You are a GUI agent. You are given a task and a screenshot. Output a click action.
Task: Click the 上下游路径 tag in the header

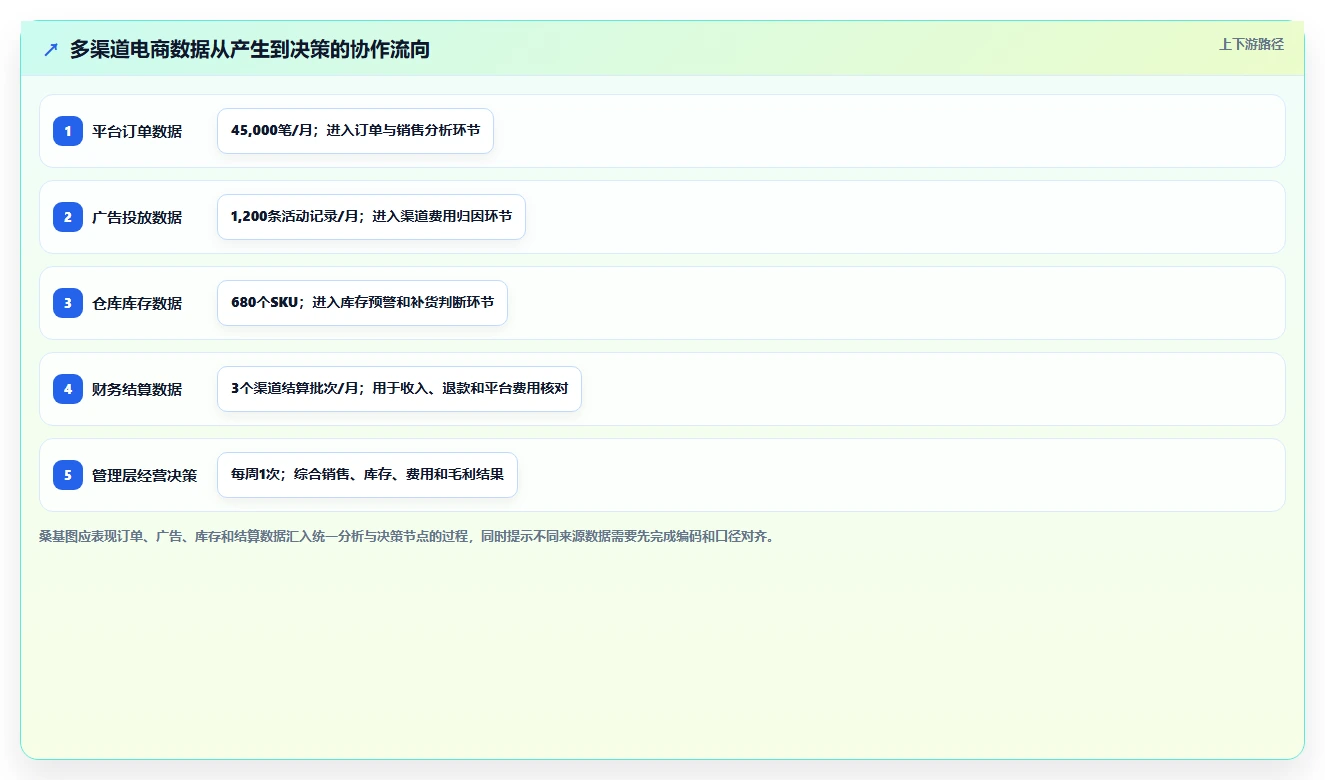point(1251,44)
